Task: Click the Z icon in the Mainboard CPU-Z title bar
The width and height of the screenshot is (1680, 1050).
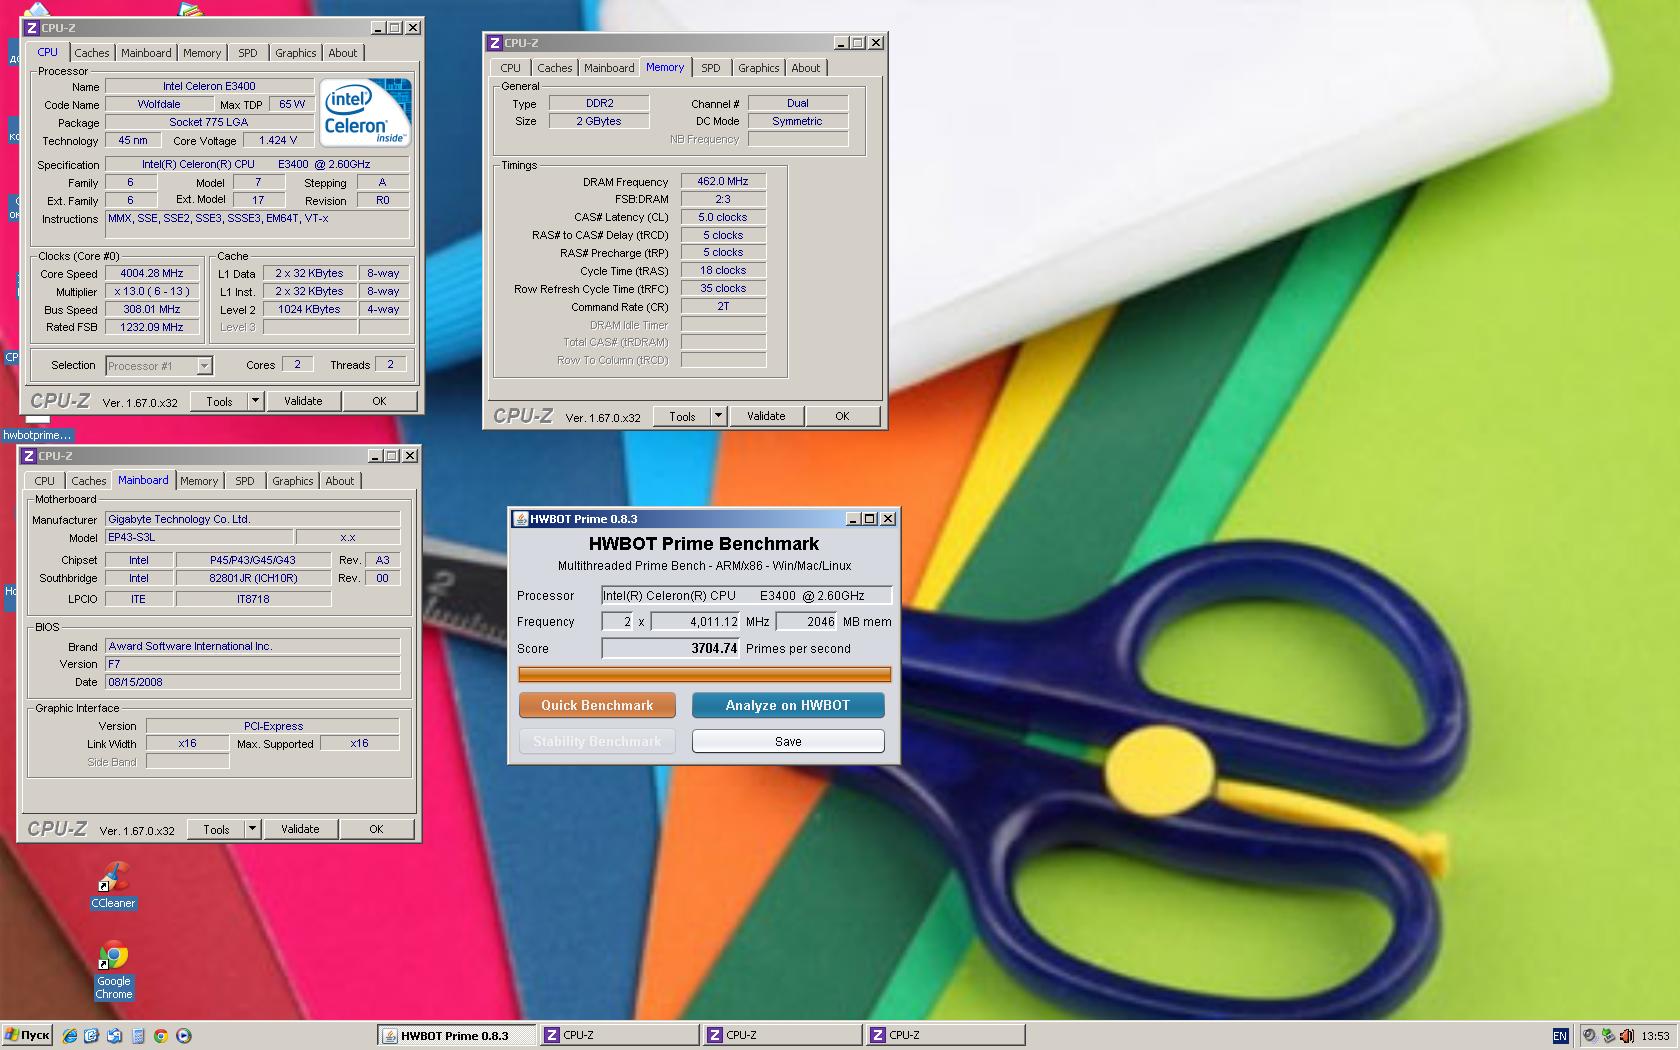Action: tap(29, 456)
